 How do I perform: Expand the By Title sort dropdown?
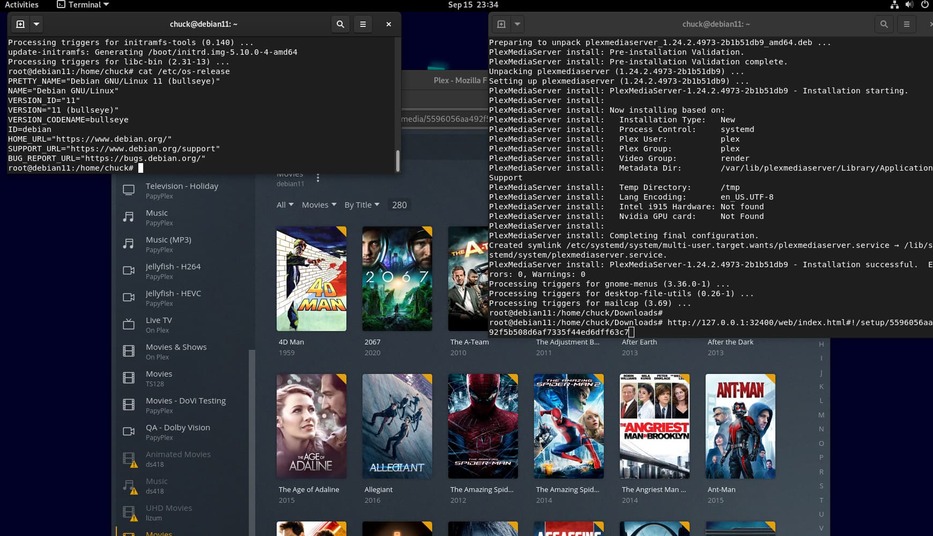362,205
